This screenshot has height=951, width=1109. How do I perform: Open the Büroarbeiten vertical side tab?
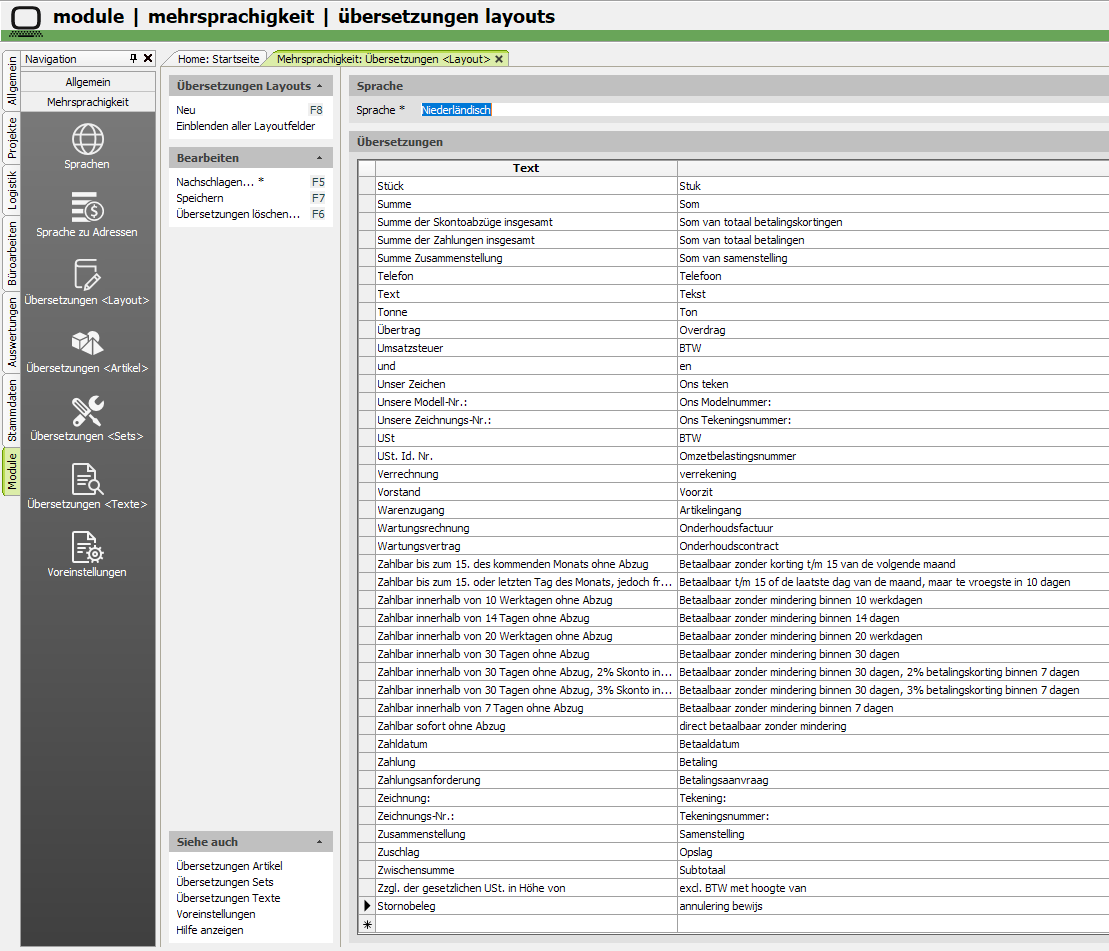[x=12, y=253]
